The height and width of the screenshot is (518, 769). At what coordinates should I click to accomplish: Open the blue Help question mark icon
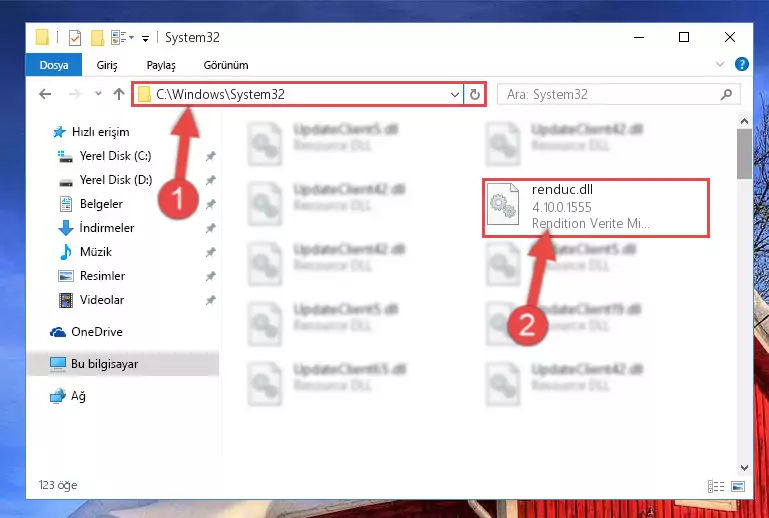click(x=742, y=64)
